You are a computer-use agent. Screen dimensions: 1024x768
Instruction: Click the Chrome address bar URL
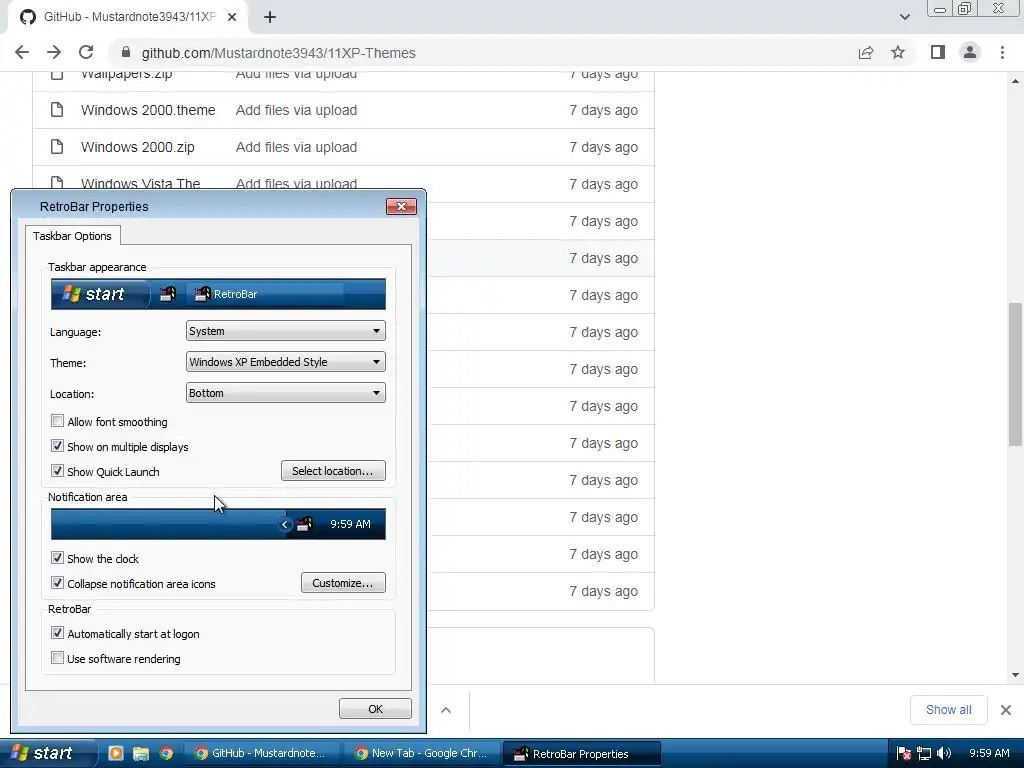279,53
